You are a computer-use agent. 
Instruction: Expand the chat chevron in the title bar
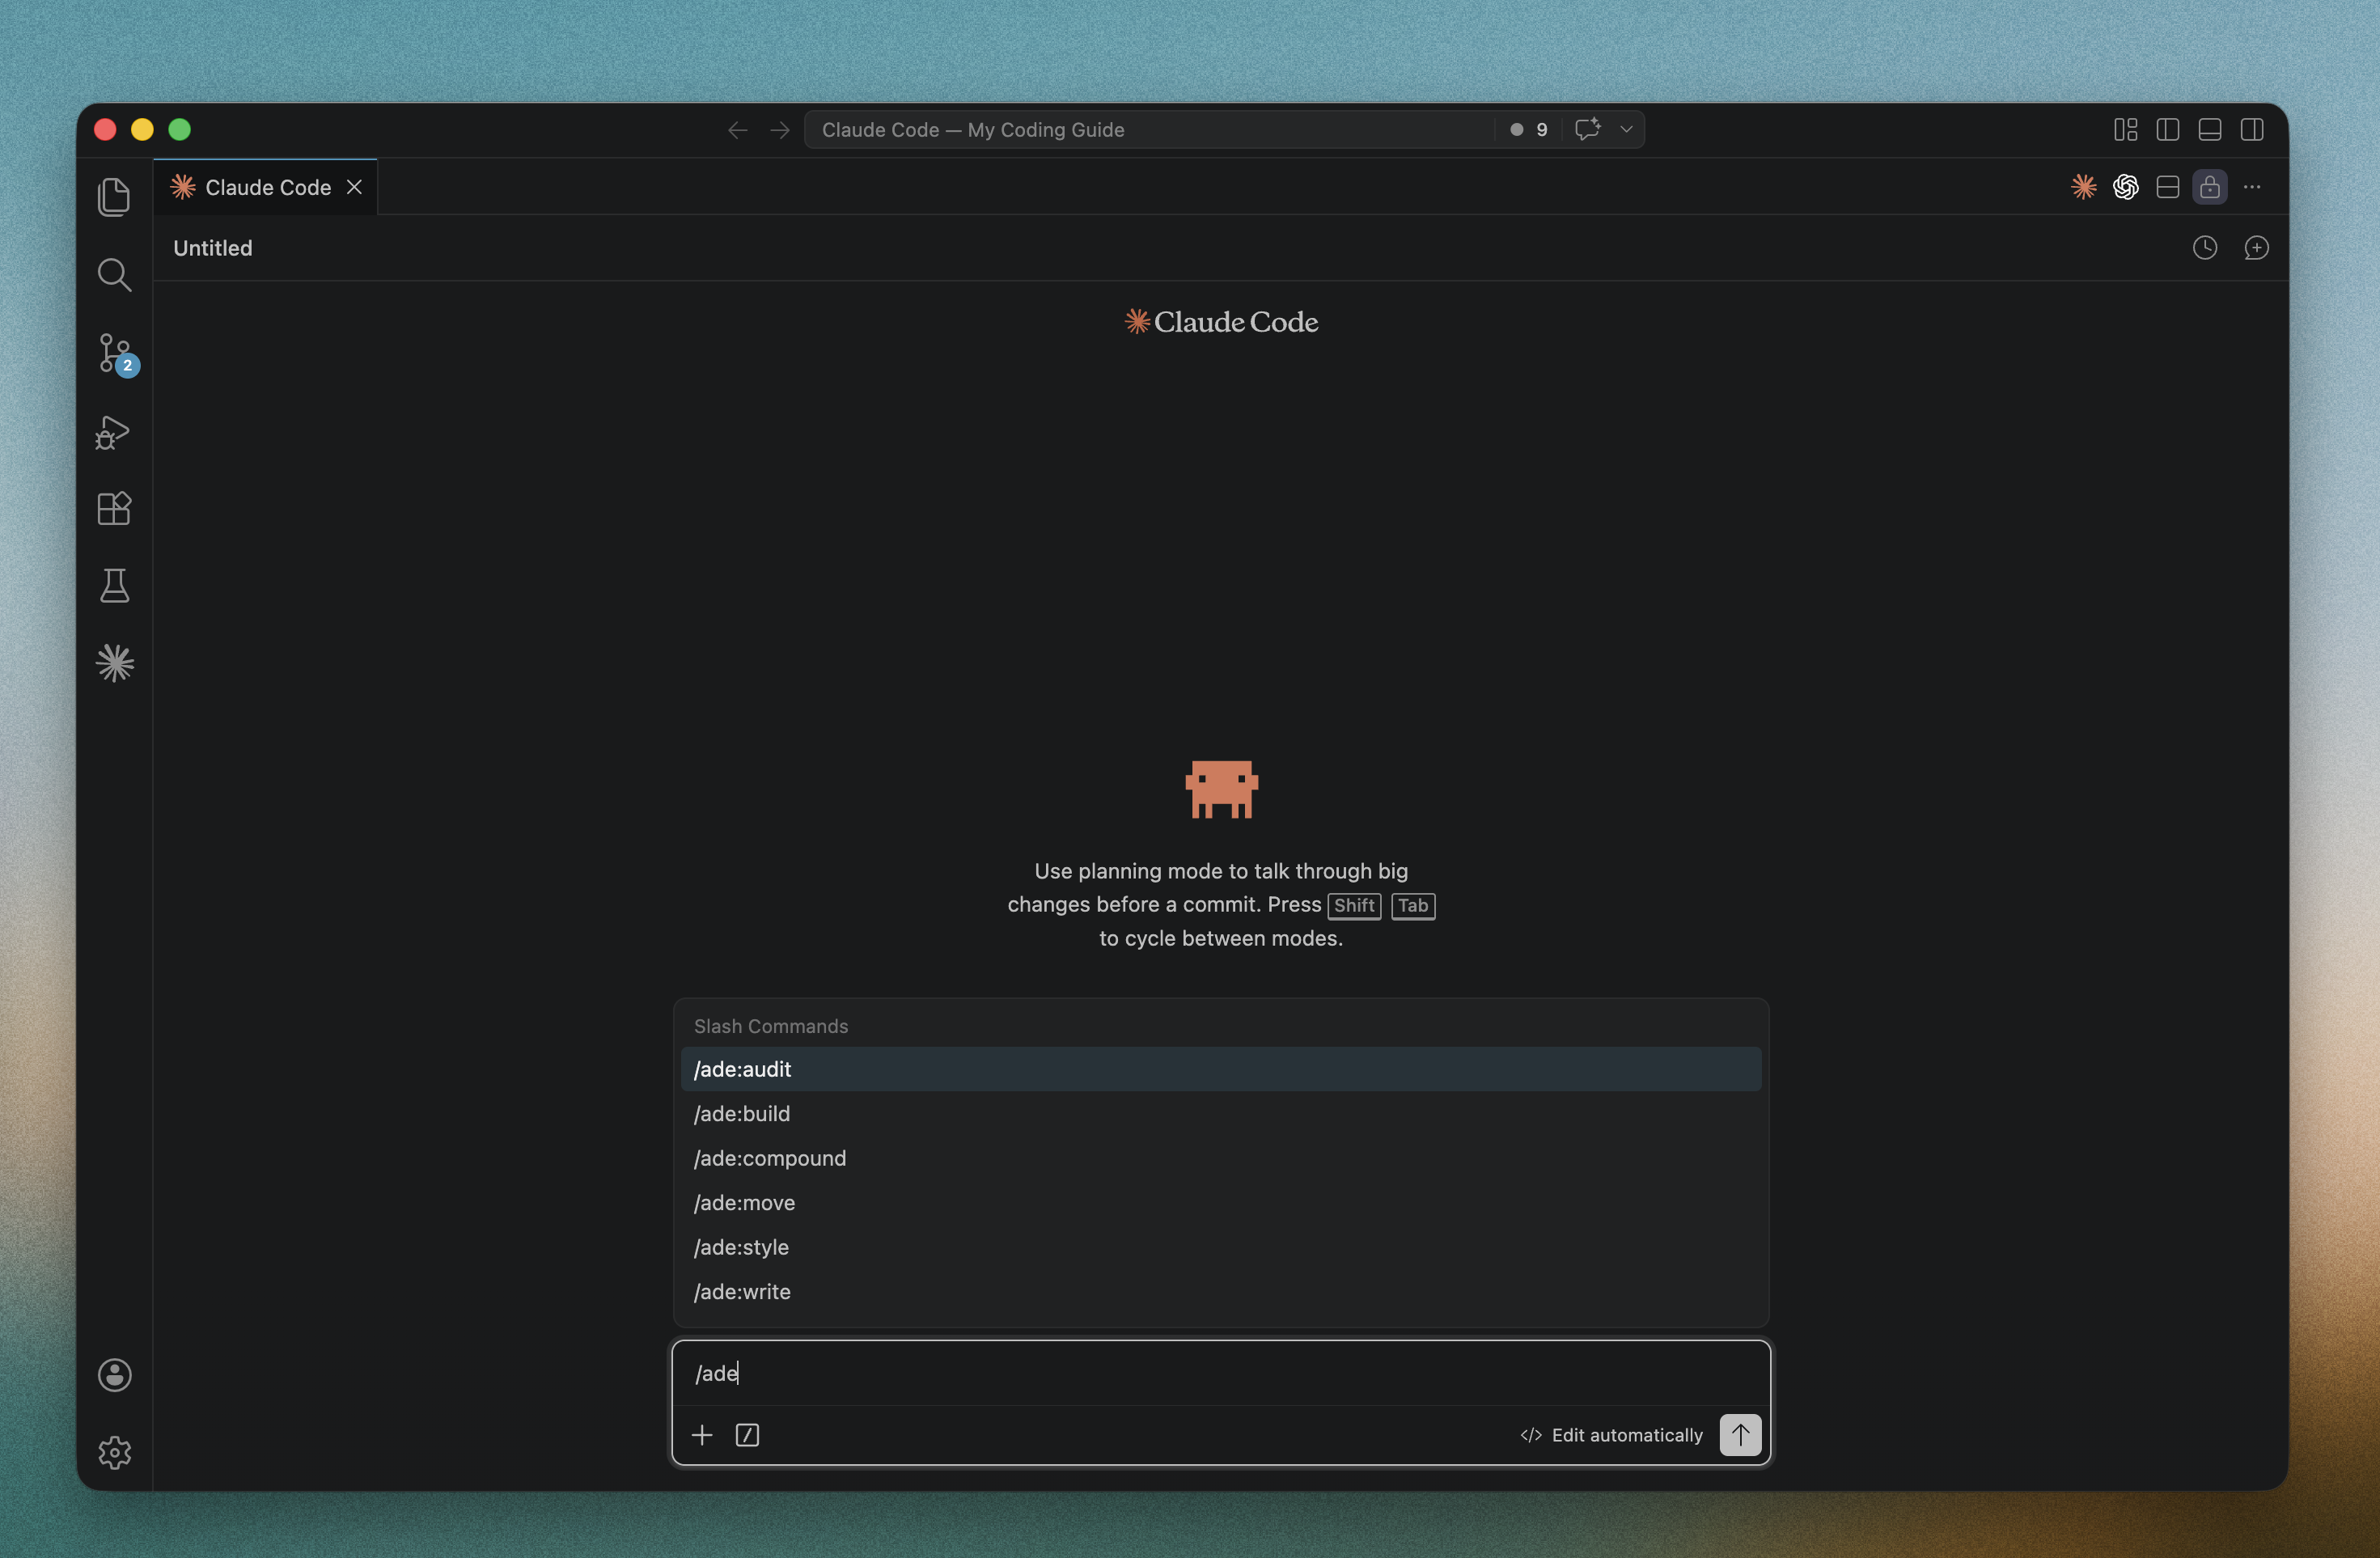tap(1626, 130)
